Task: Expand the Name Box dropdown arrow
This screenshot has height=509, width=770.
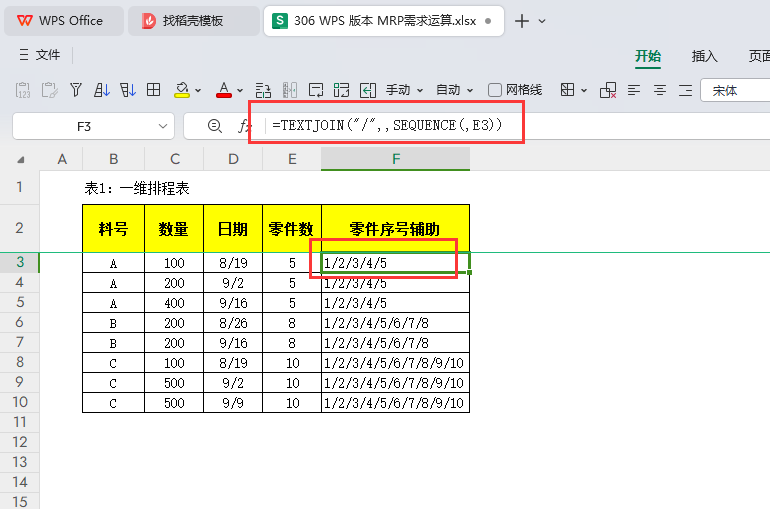Action: click(163, 126)
